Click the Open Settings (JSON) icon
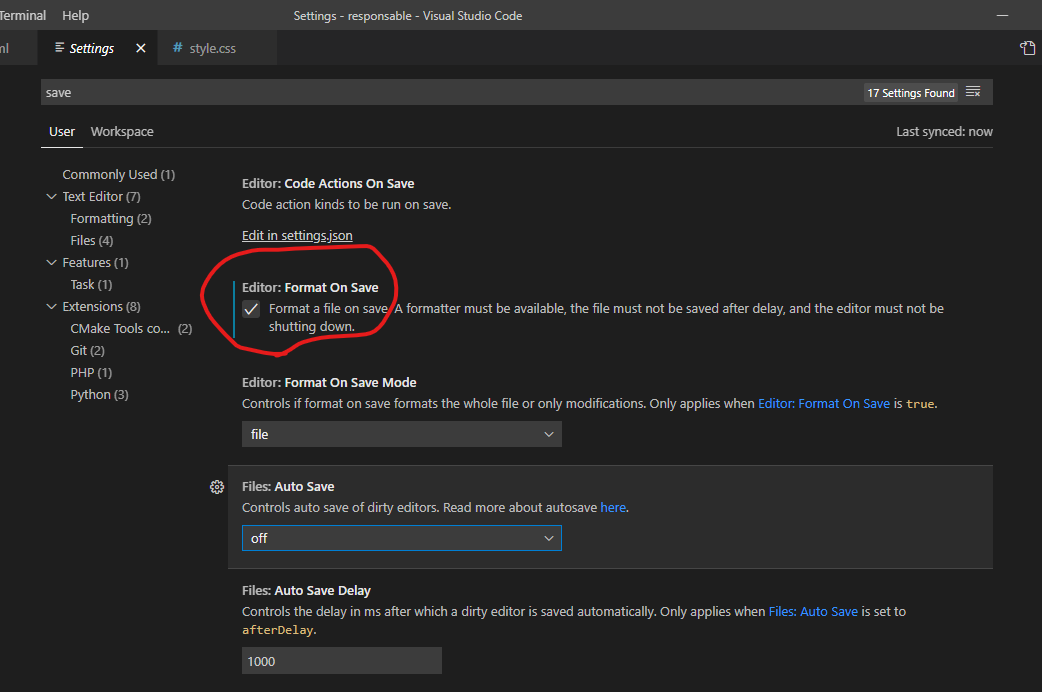The height and width of the screenshot is (692, 1042). click(1027, 48)
